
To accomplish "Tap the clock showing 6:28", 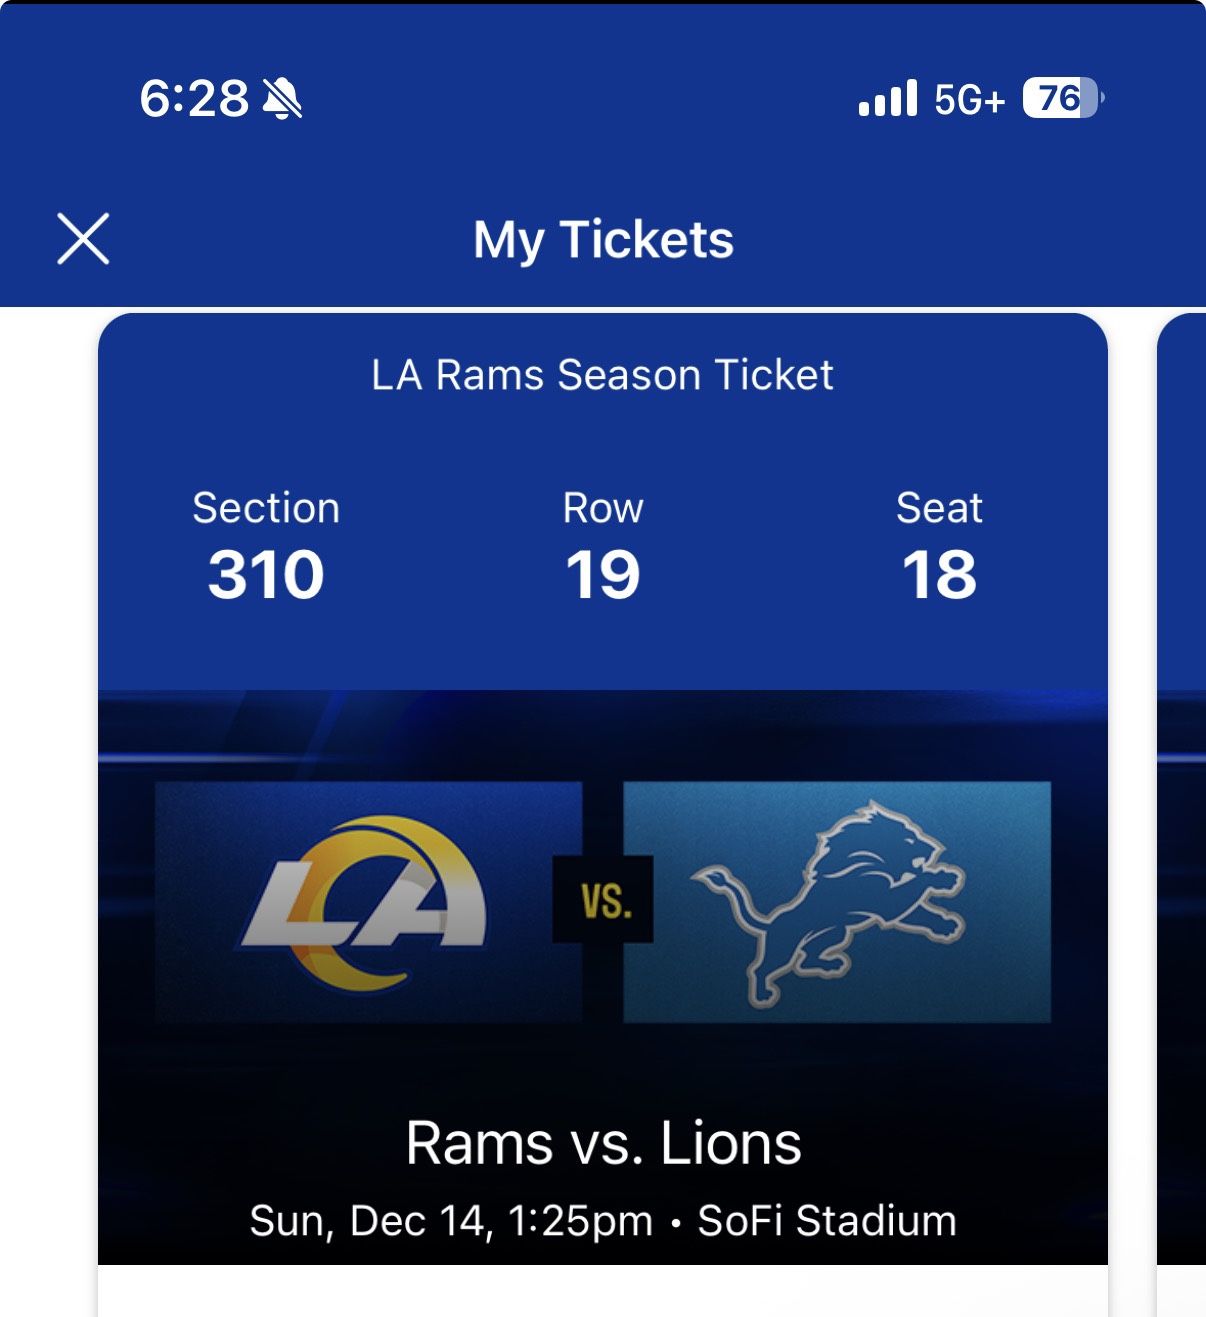I will coord(196,97).
